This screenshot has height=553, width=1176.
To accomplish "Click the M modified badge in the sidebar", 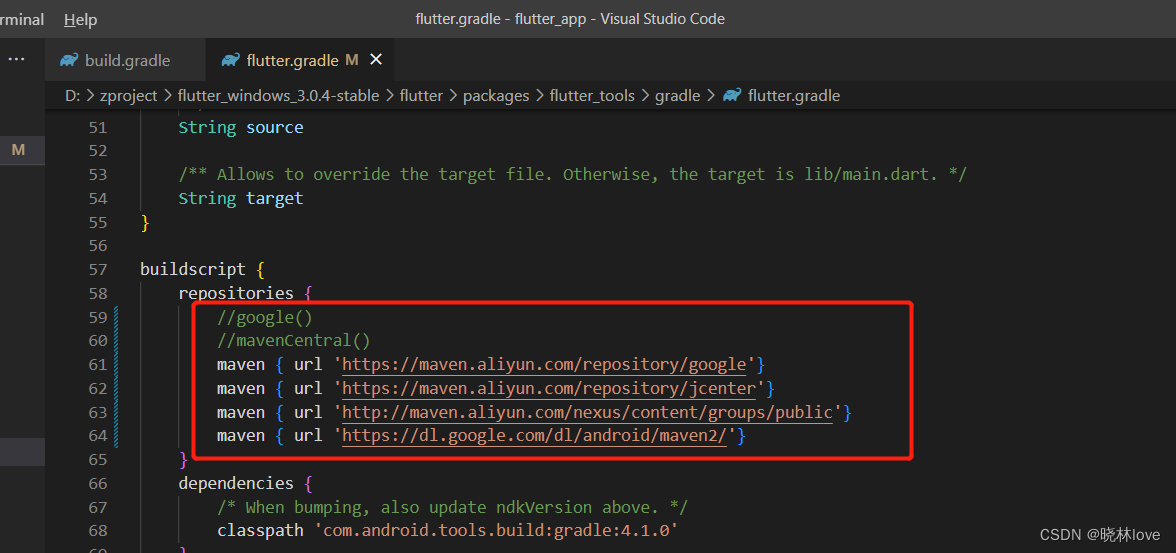I will click(19, 150).
